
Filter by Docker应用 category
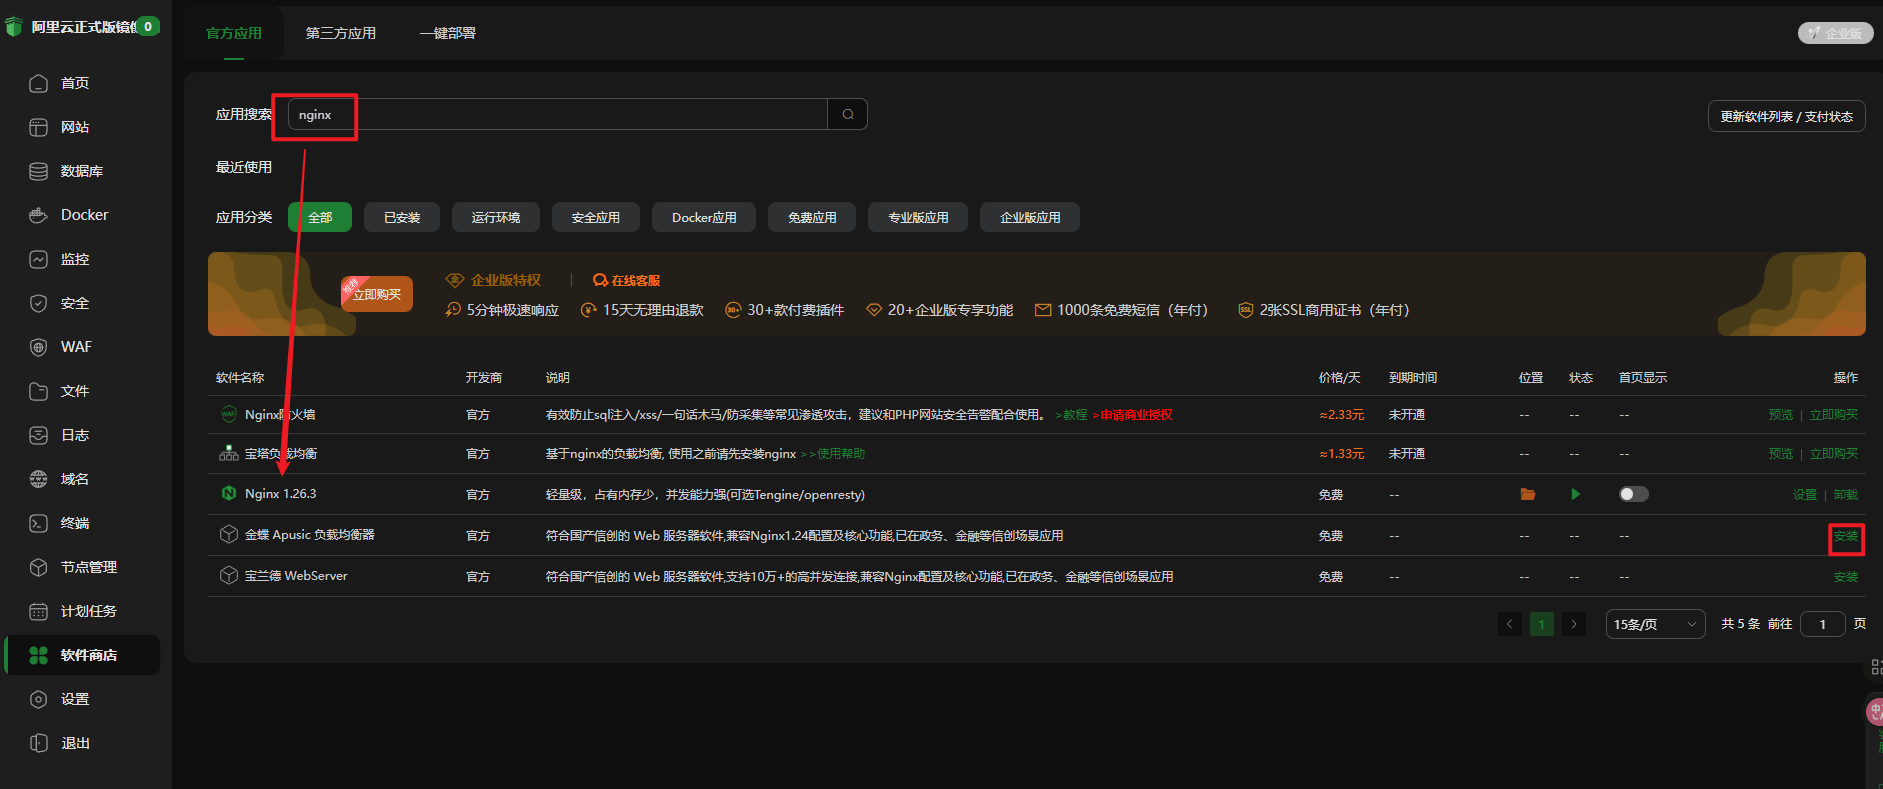point(704,217)
